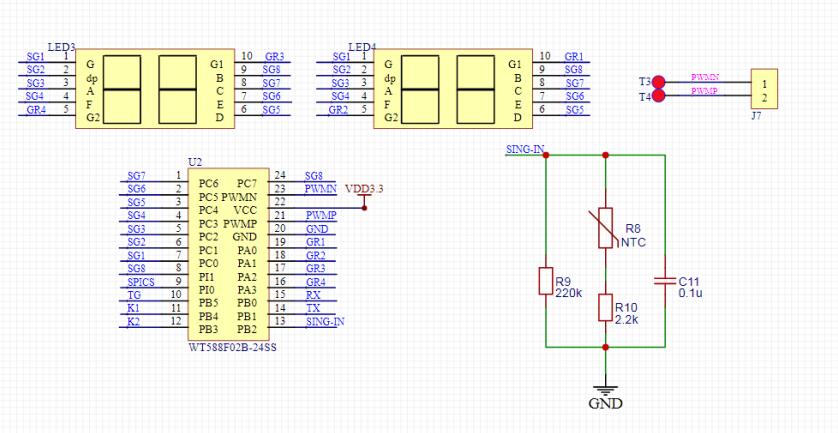Select GR1 net label on LED4 pin 10
This screenshot has height=433, width=838.
[574, 57]
